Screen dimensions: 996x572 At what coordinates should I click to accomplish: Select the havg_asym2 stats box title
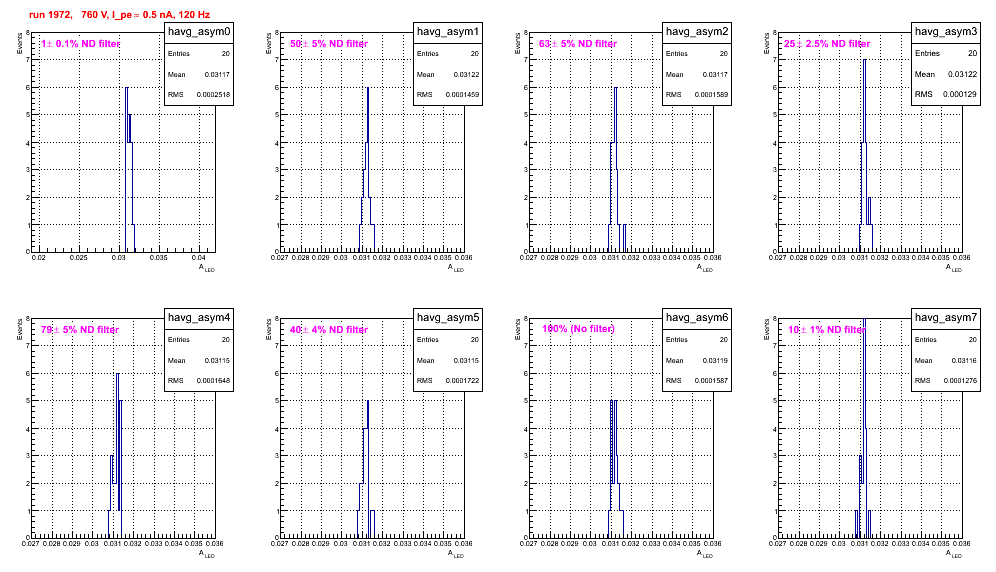point(697,31)
